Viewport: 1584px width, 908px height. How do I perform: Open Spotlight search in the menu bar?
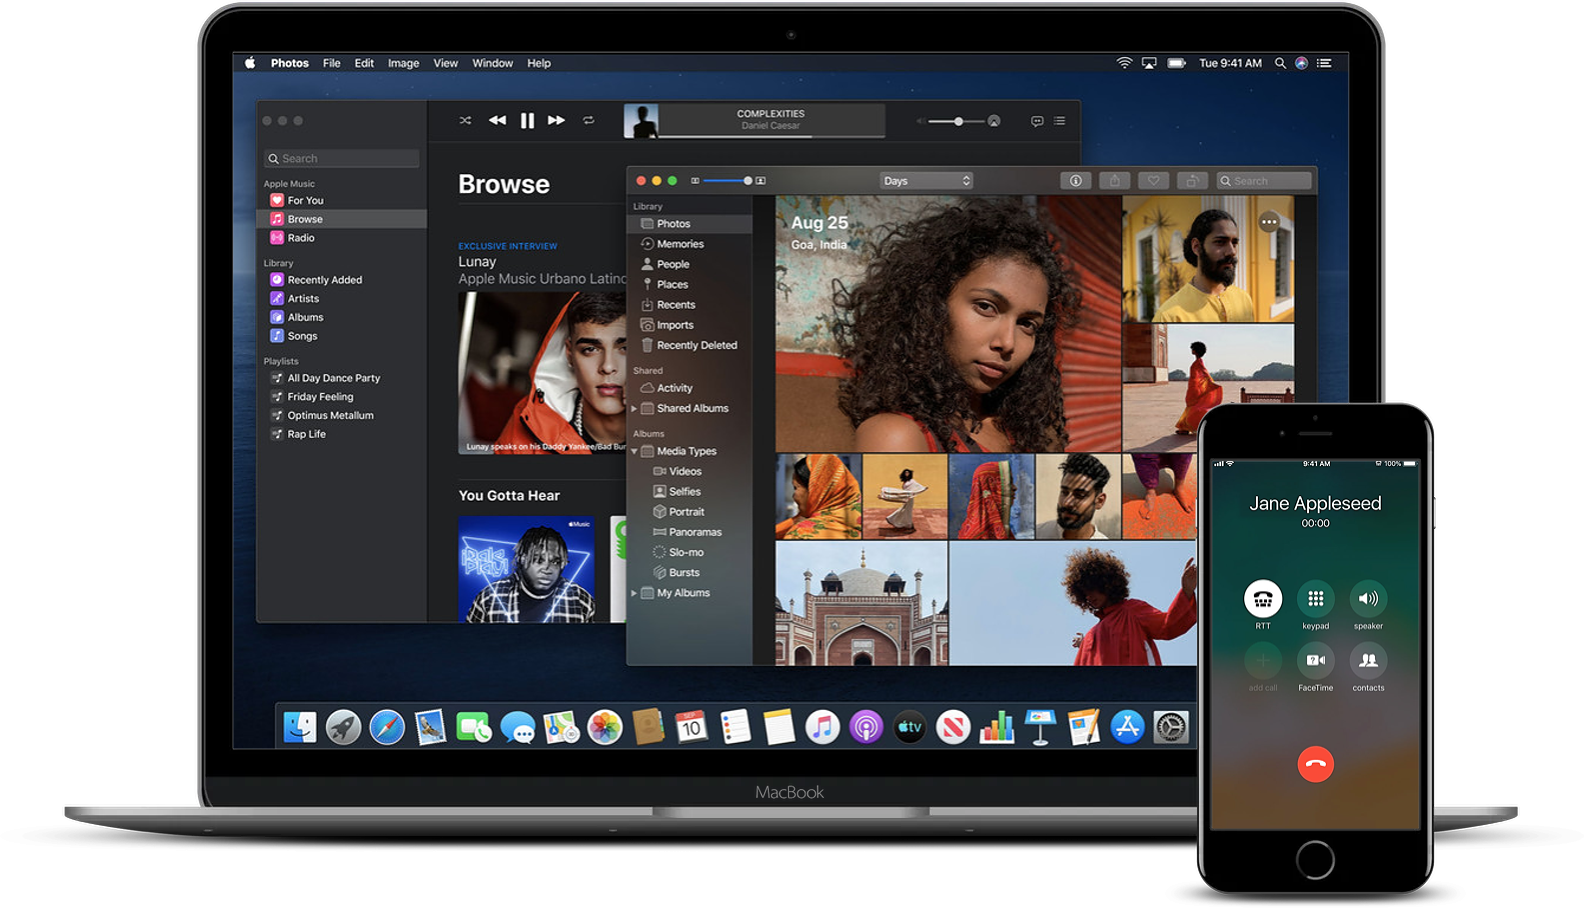tap(1280, 63)
